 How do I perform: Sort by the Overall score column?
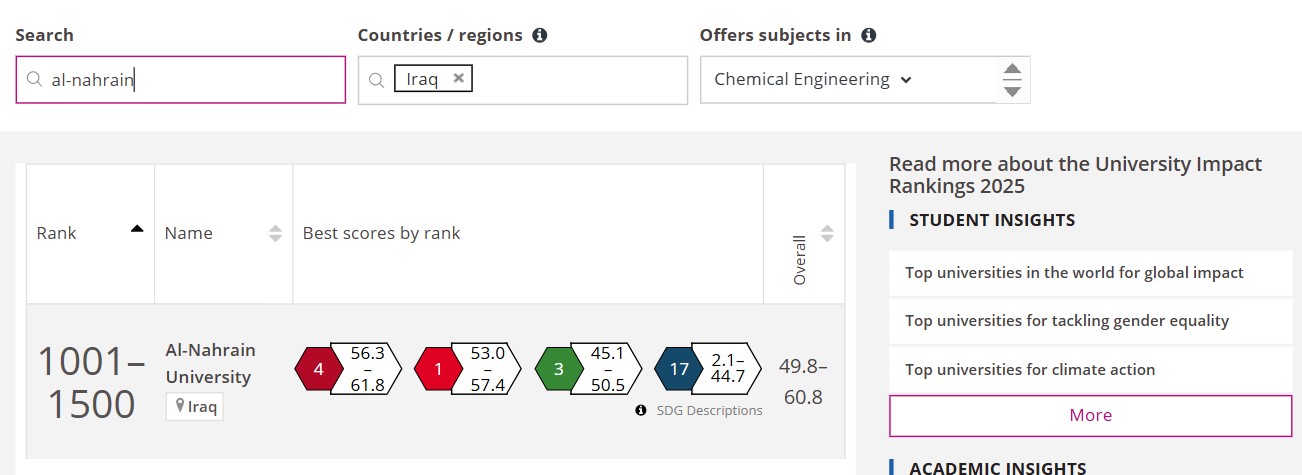click(827, 233)
